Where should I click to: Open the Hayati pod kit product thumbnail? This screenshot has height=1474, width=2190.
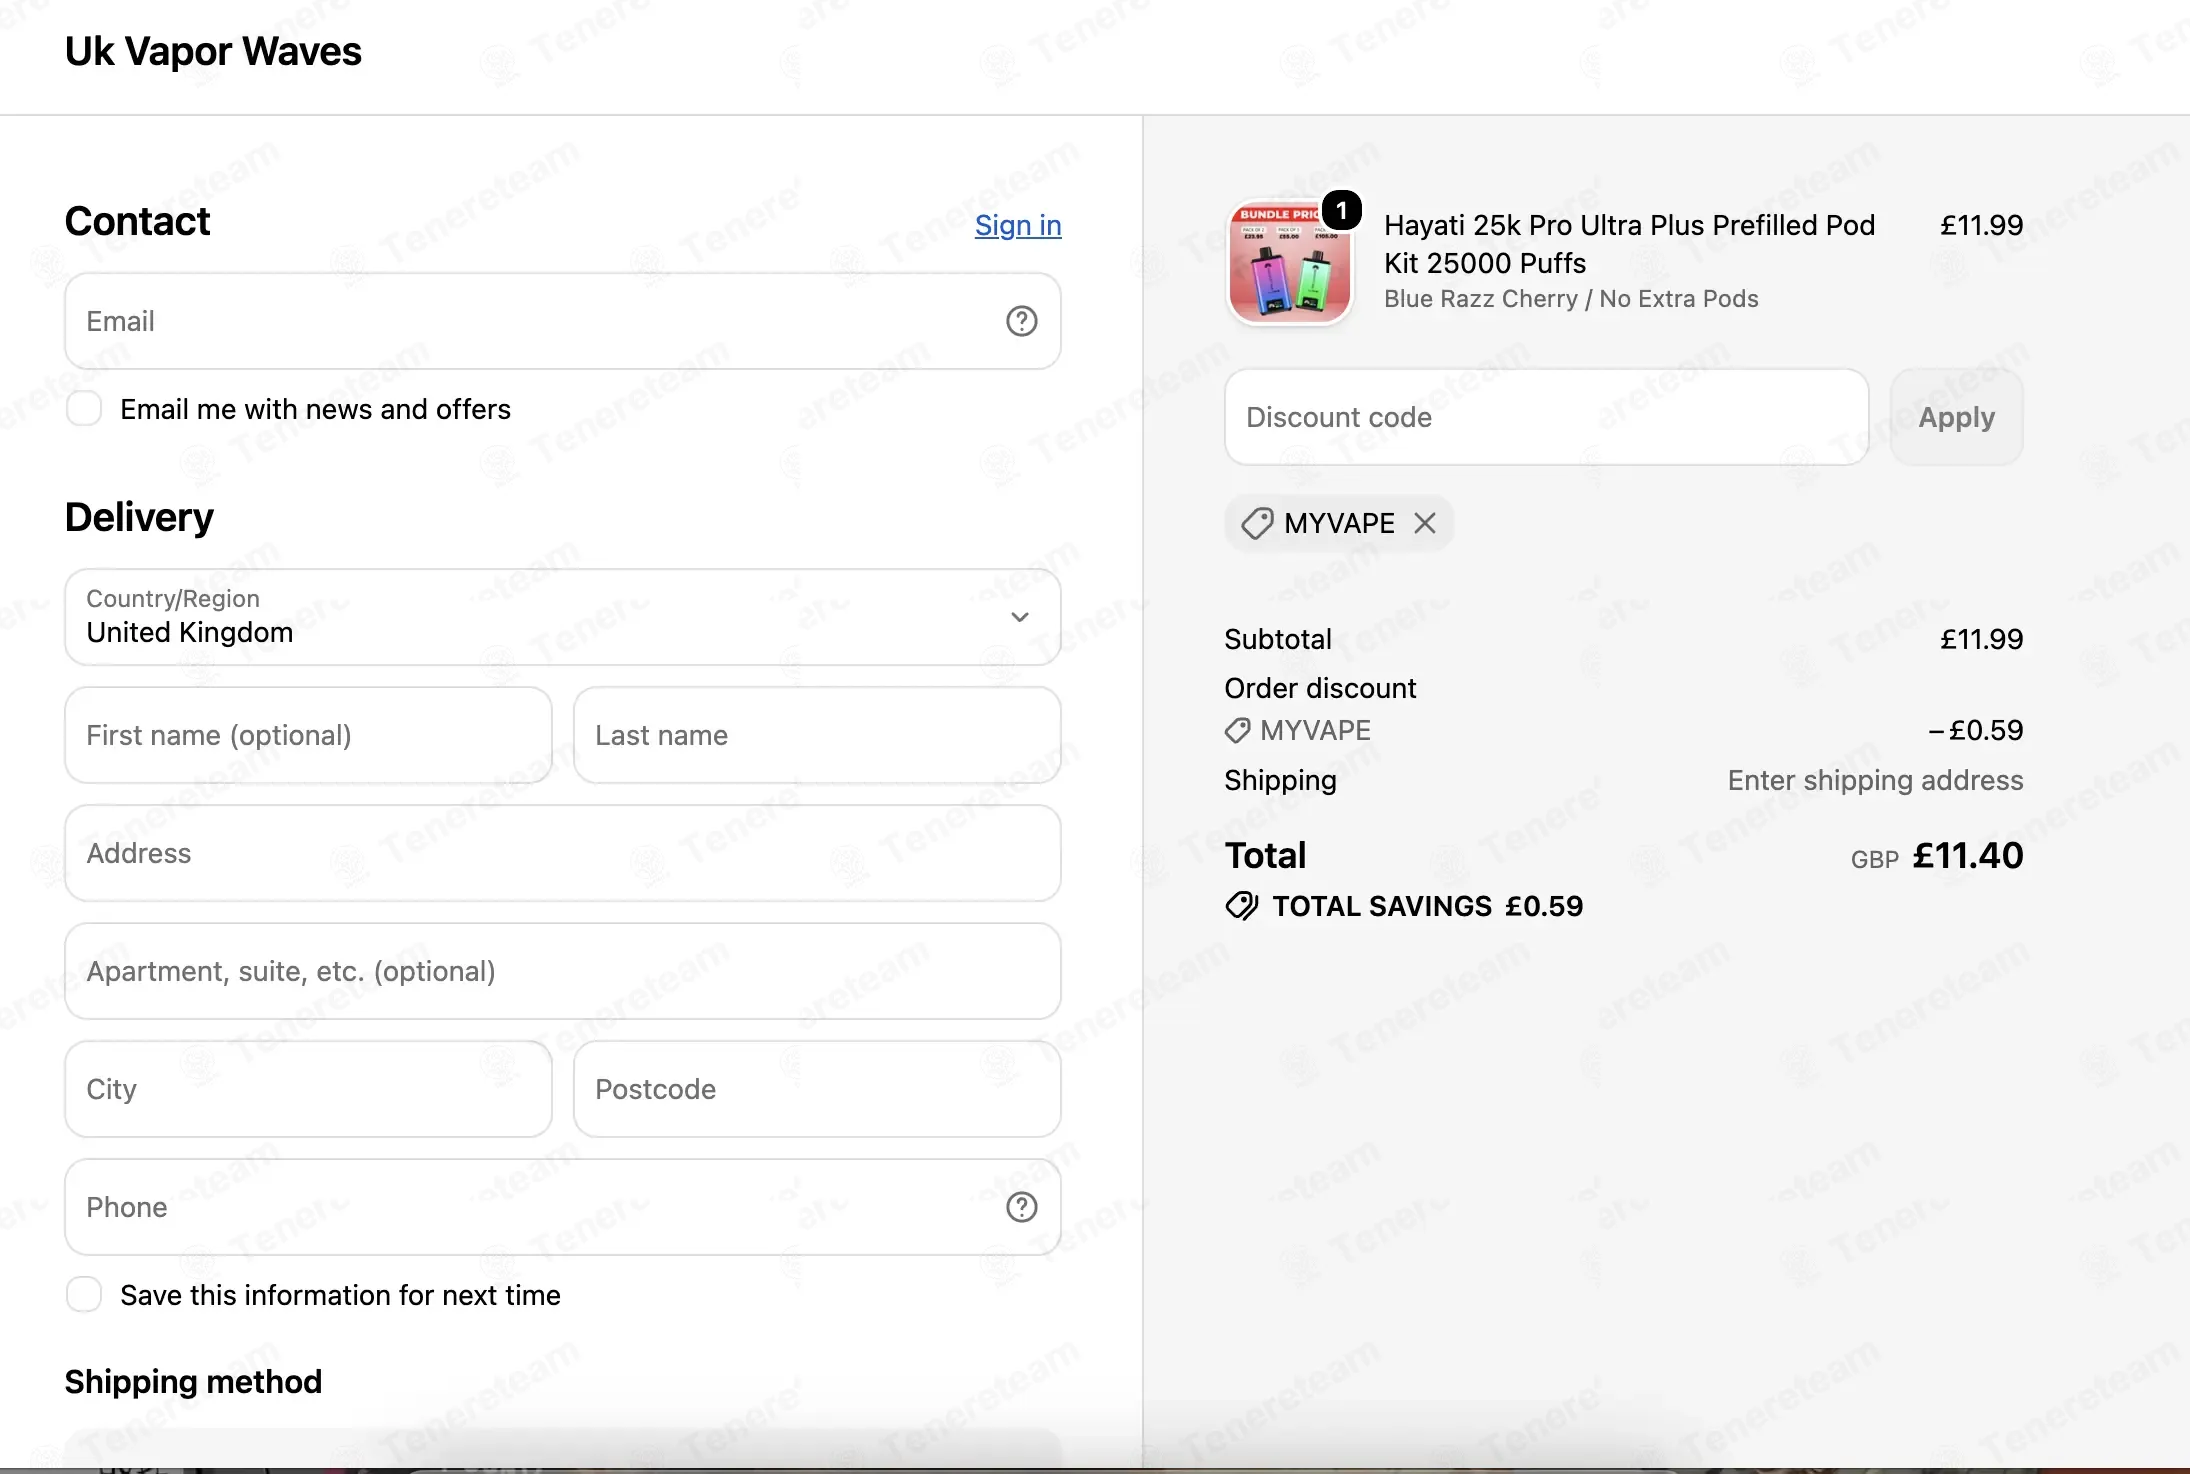pos(1290,262)
